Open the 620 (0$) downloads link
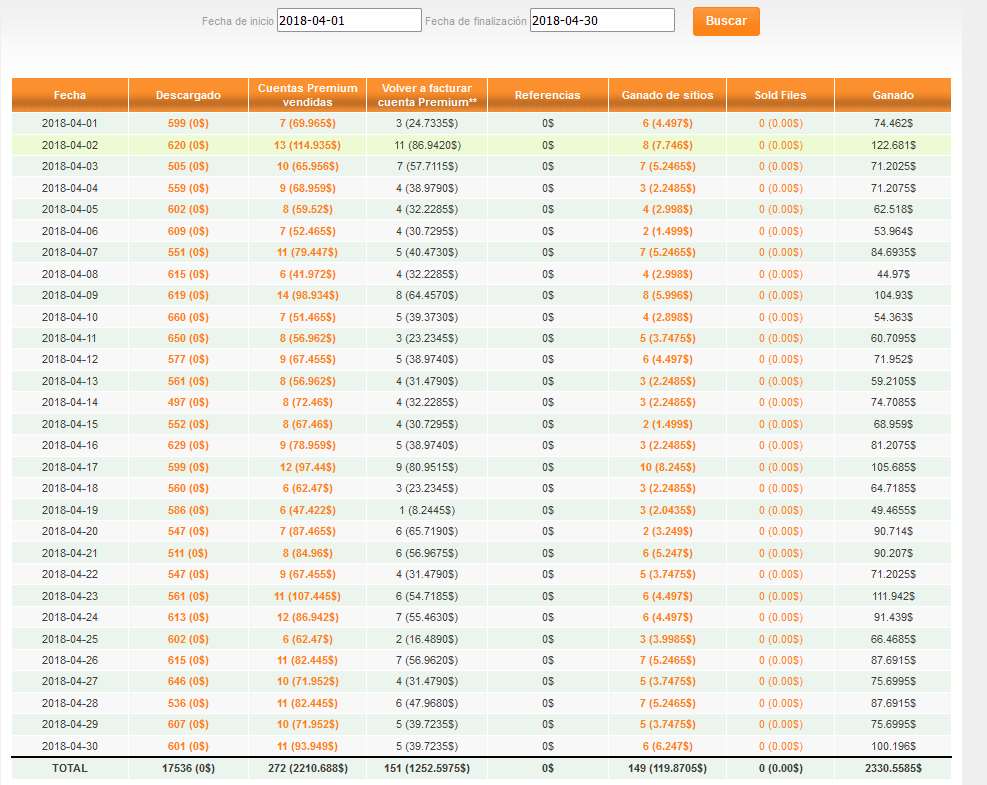This screenshot has width=987, height=785. pyautogui.click(x=188, y=145)
